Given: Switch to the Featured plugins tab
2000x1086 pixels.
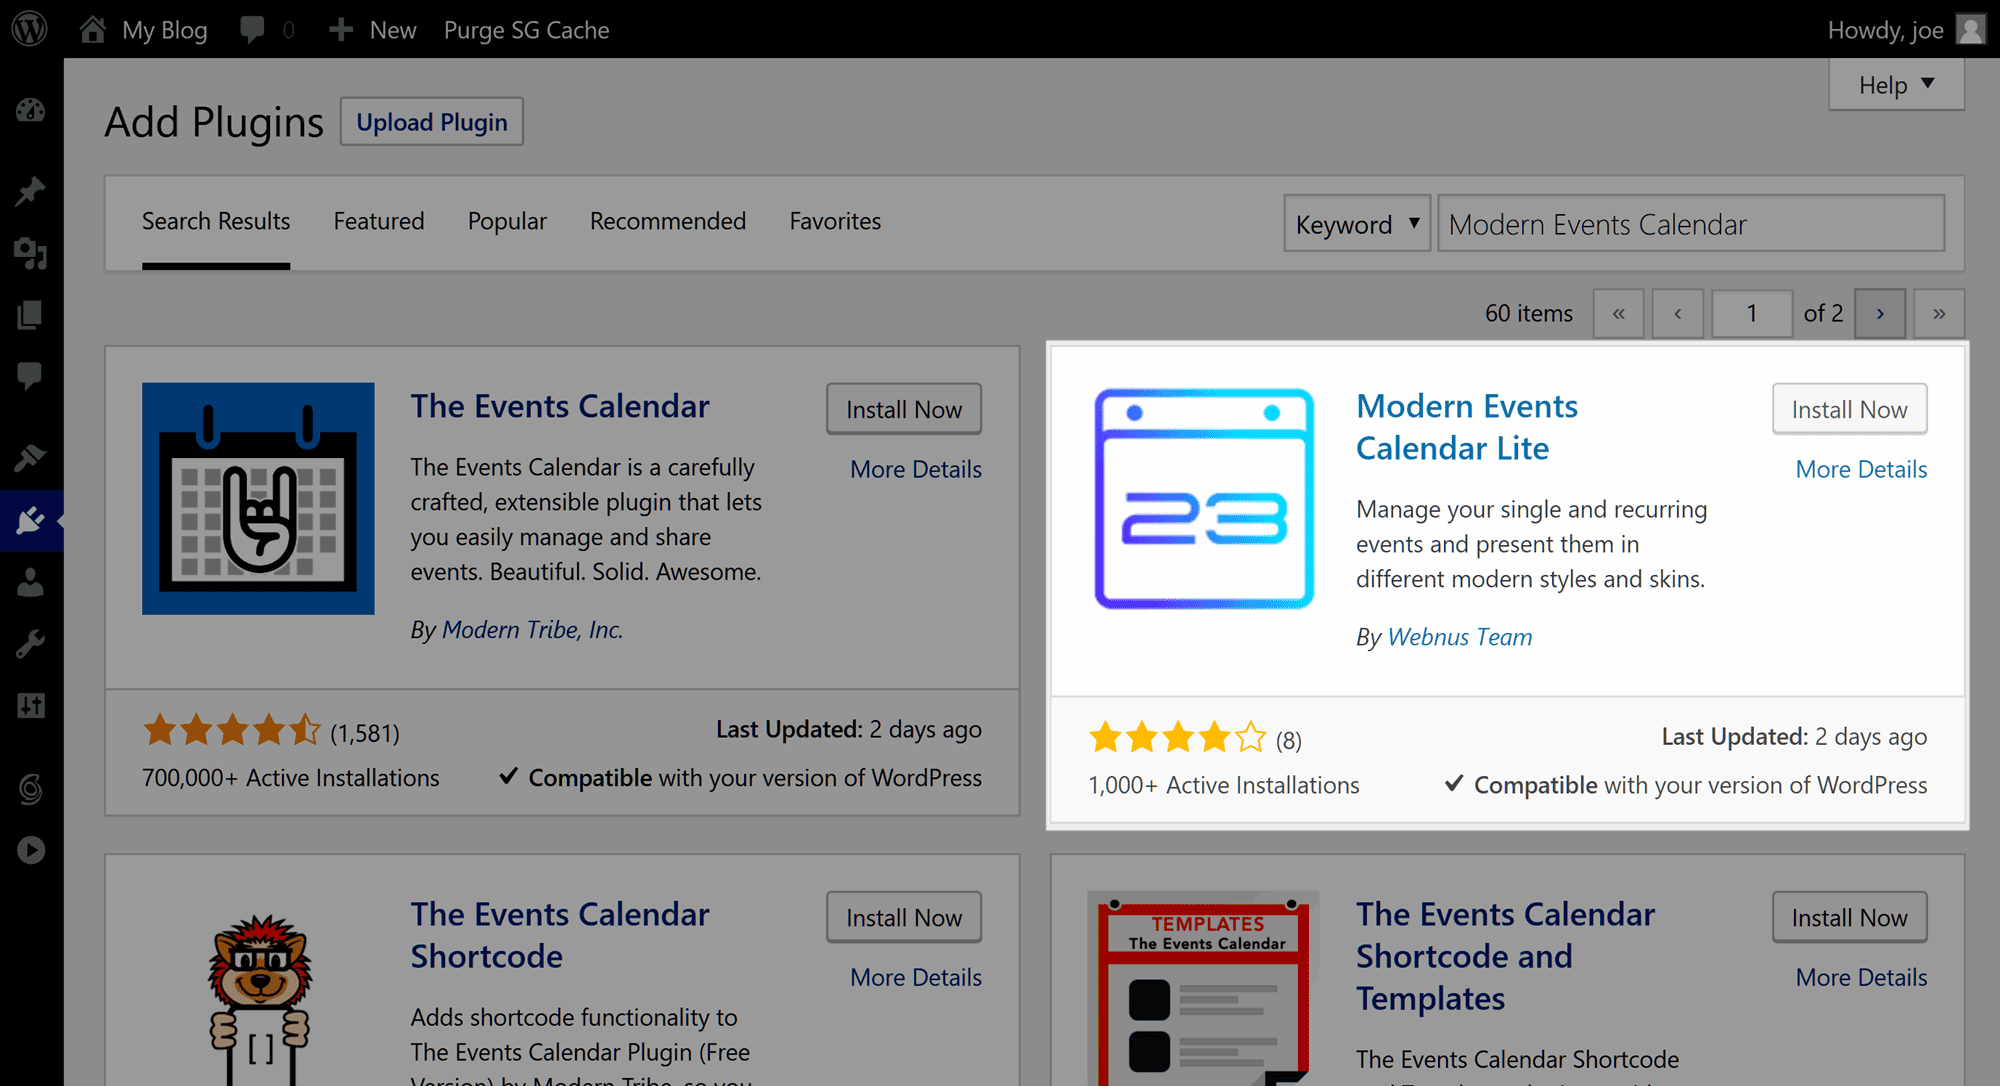Looking at the screenshot, I should (378, 221).
